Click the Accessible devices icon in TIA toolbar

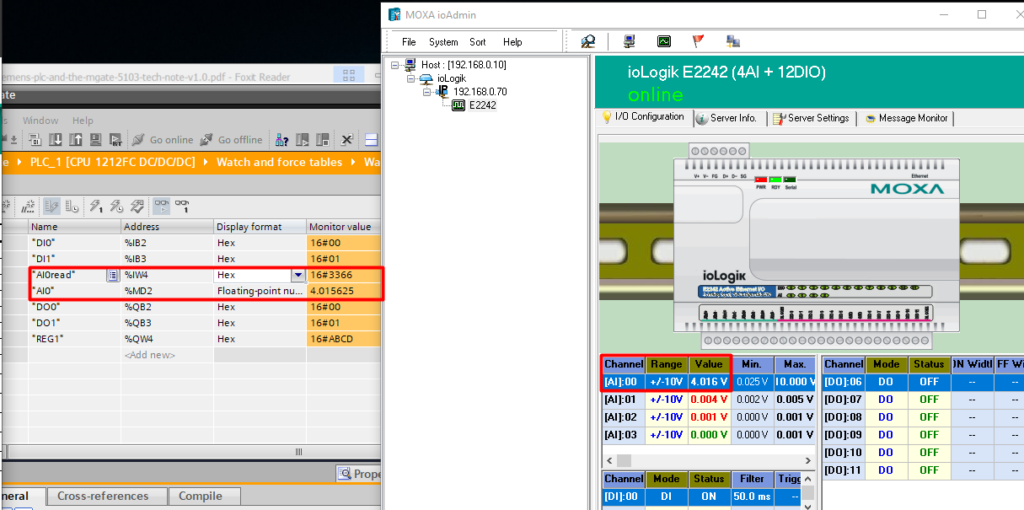click(x=283, y=140)
